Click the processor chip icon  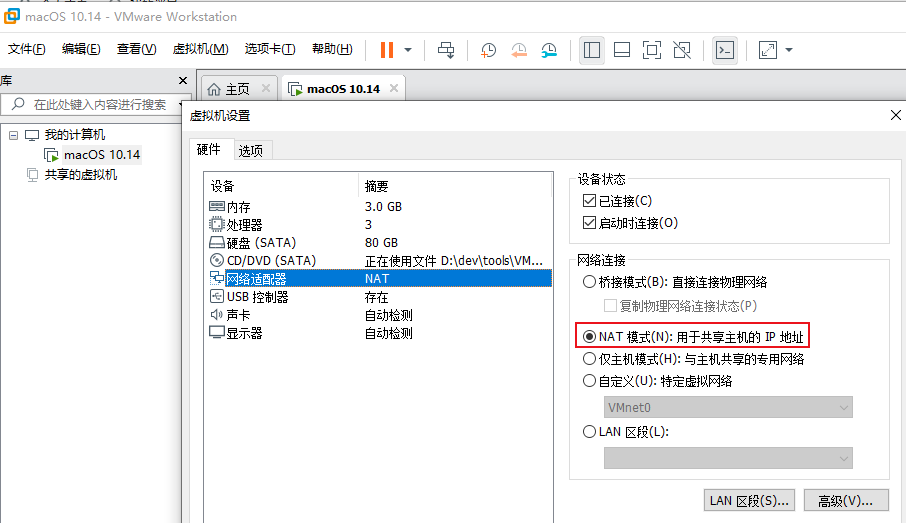point(217,224)
